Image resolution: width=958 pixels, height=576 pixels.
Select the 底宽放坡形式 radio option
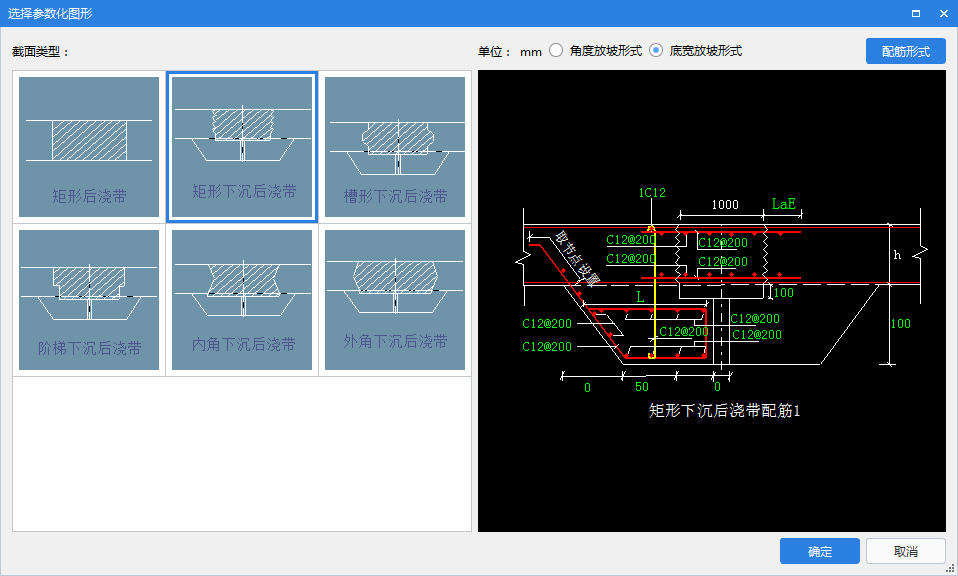coord(656,51)
